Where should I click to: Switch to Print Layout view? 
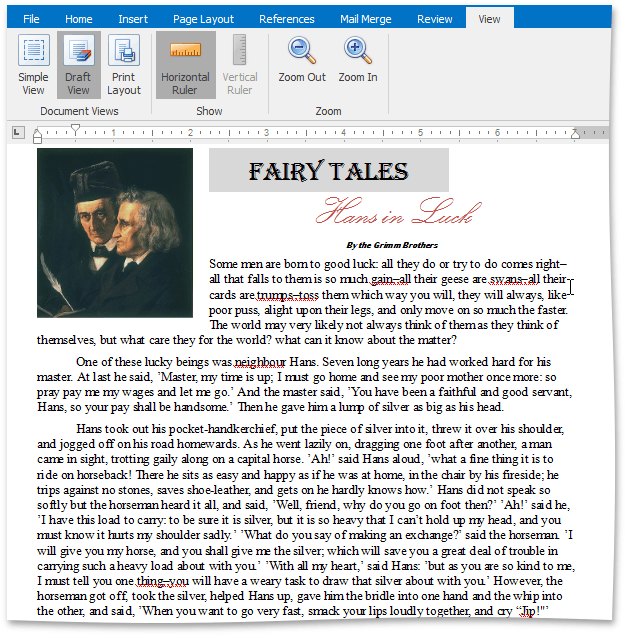coord(124,65)
